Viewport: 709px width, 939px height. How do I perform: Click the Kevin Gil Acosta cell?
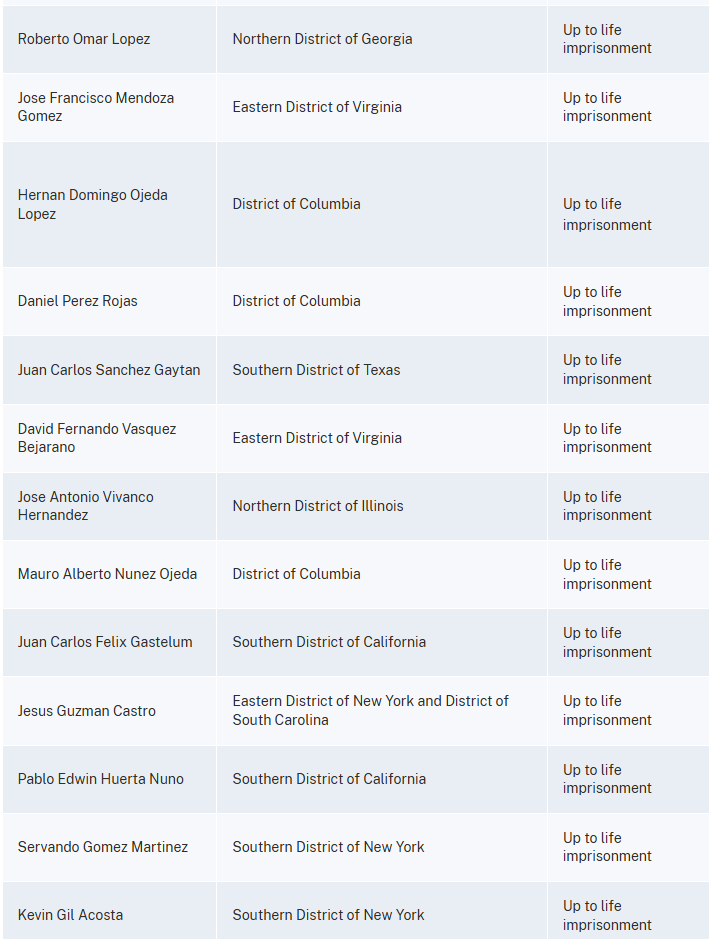pyautogui.click(x=70, y=915)
